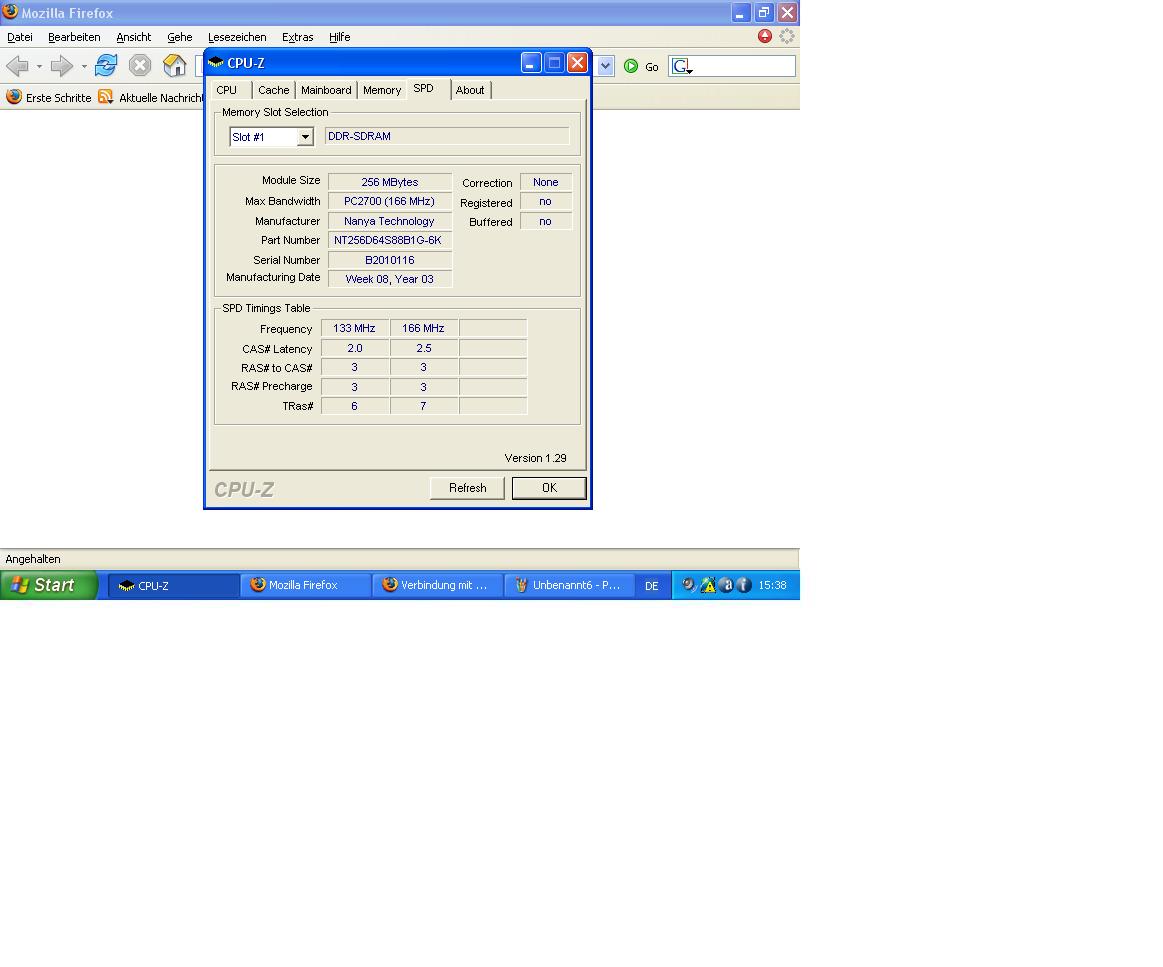This screenshot has height=967, width=1163.
Task: Select Verbindung mit taskbar button
Action: [438, 585]
